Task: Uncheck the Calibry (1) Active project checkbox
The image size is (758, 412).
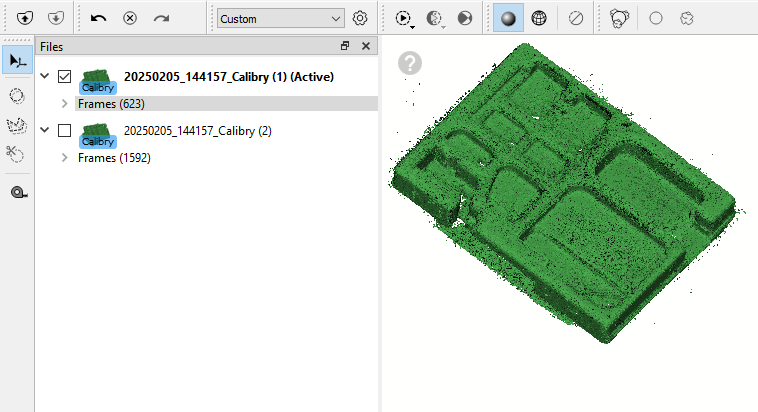Action: pyautogui.click(x=64, y=76)
